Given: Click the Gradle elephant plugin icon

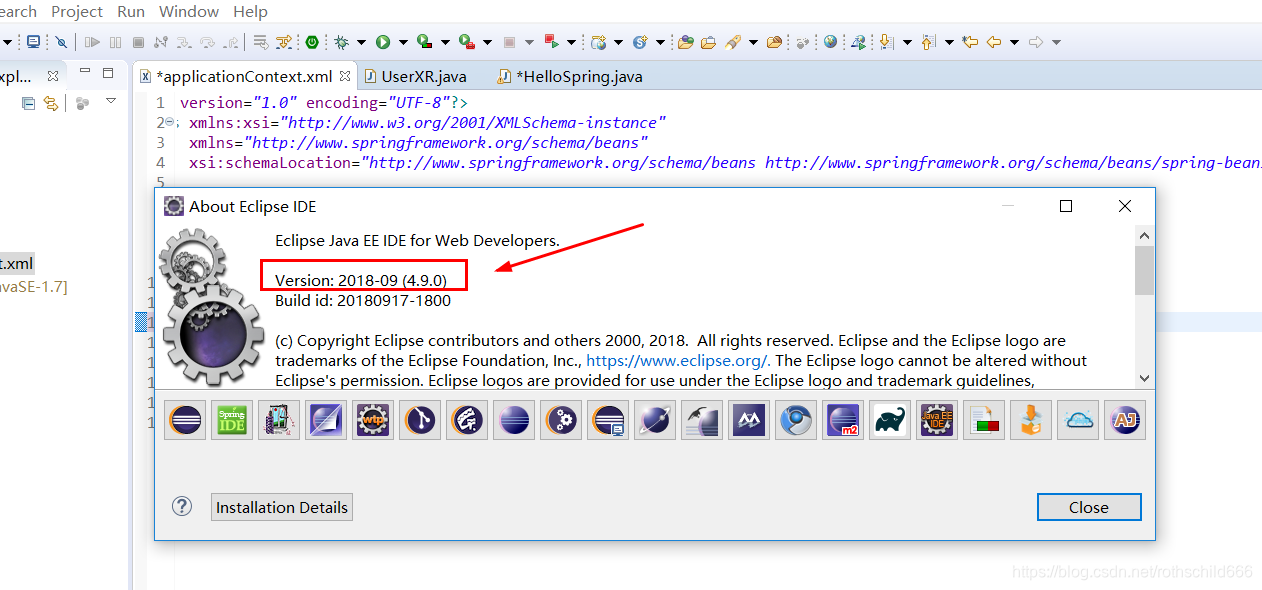Looking at the screenshot, I should pyautogui.click(x=891, y=420).
